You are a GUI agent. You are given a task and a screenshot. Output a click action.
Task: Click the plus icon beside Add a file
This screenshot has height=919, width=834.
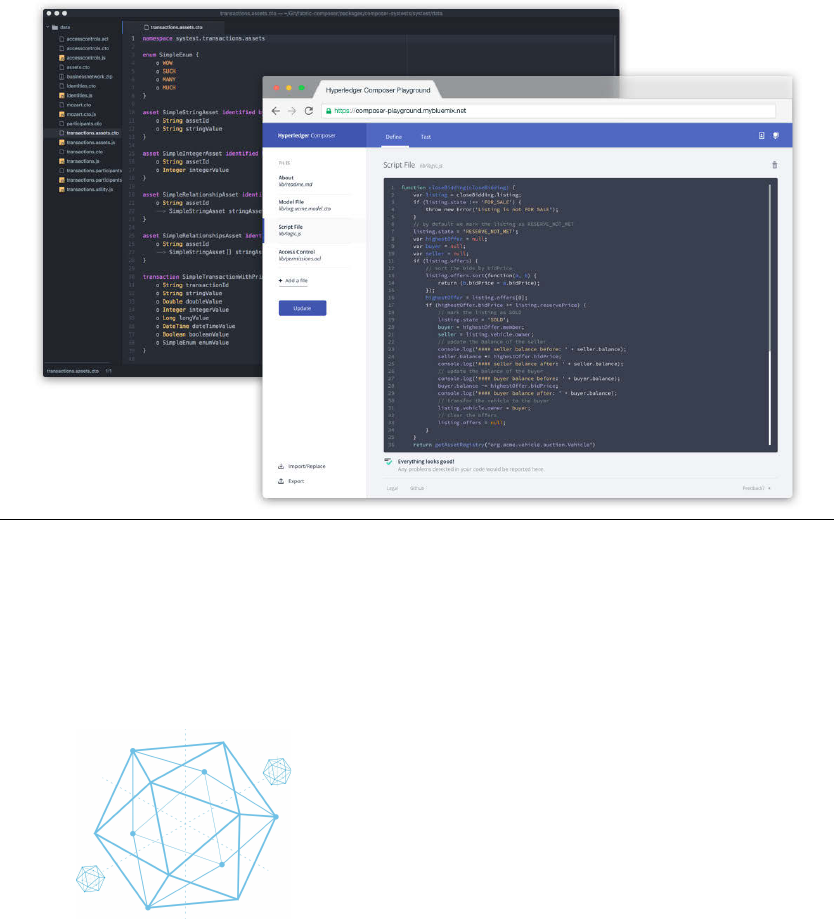click(281, 281)
